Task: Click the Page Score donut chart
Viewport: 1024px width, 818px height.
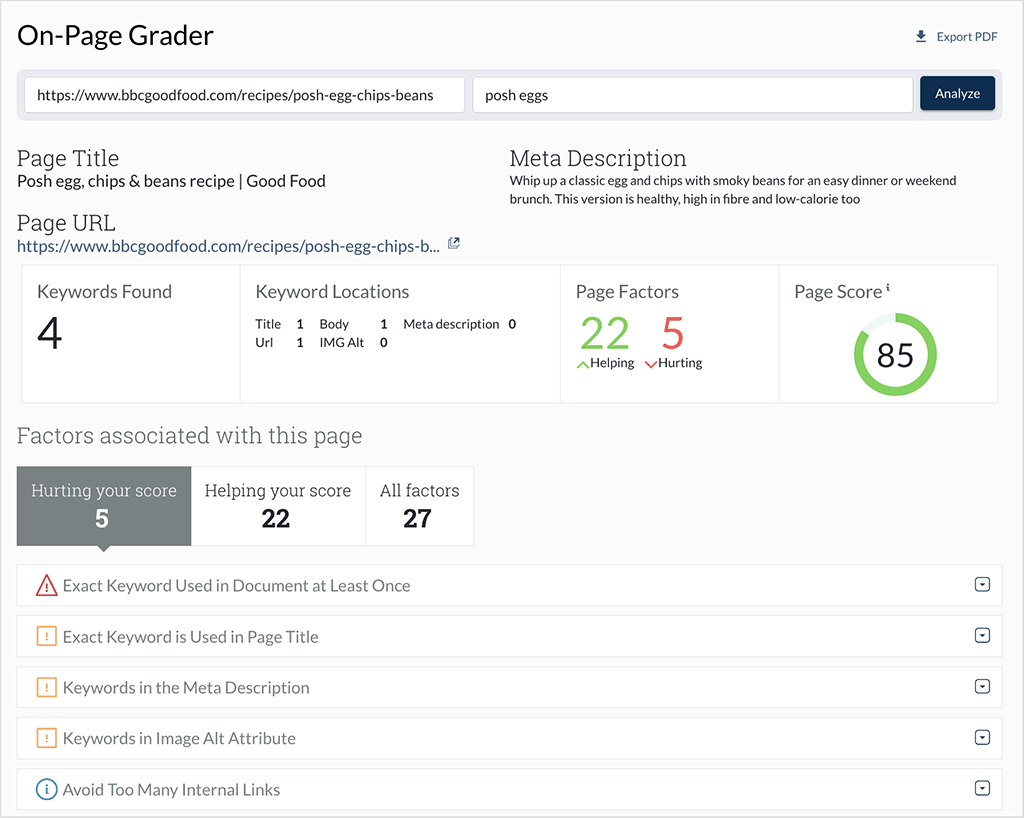Action: pos(895,354)
